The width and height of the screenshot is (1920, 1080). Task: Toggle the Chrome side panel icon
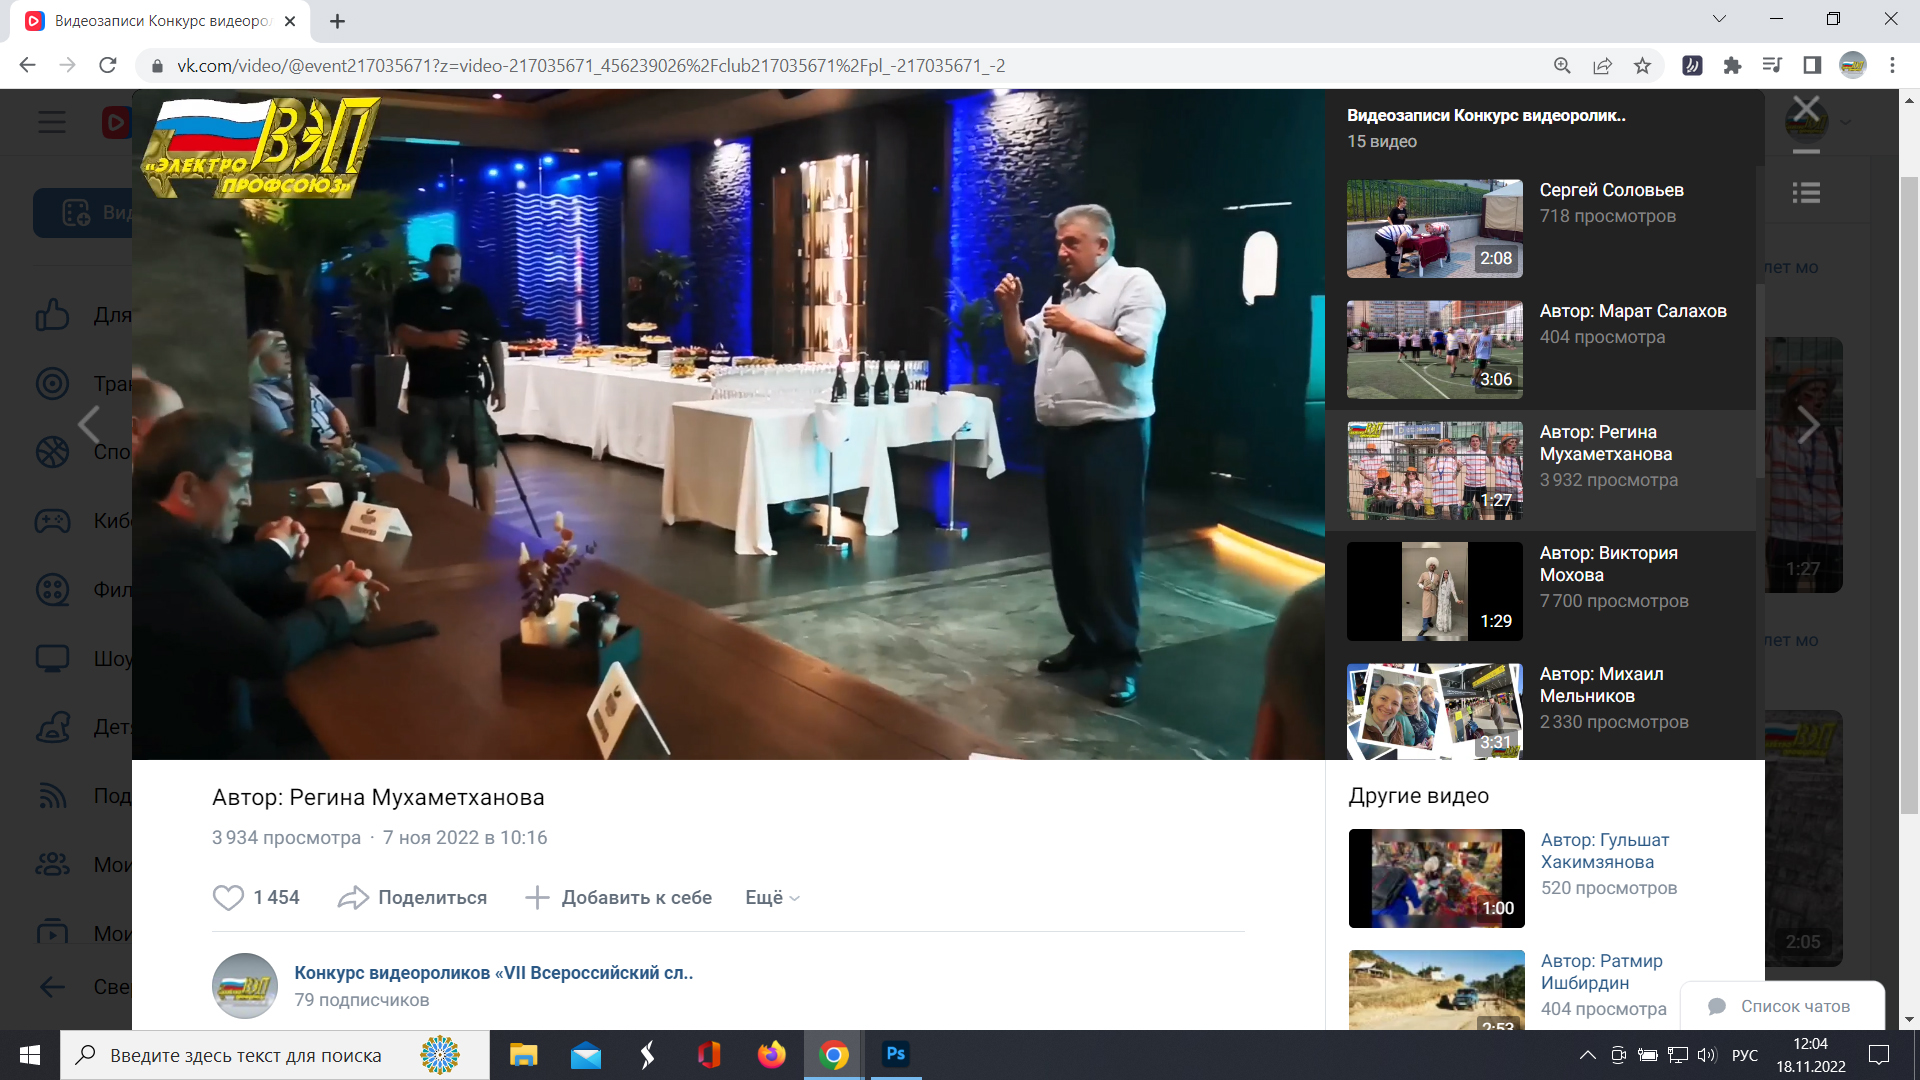(1812, 65)
